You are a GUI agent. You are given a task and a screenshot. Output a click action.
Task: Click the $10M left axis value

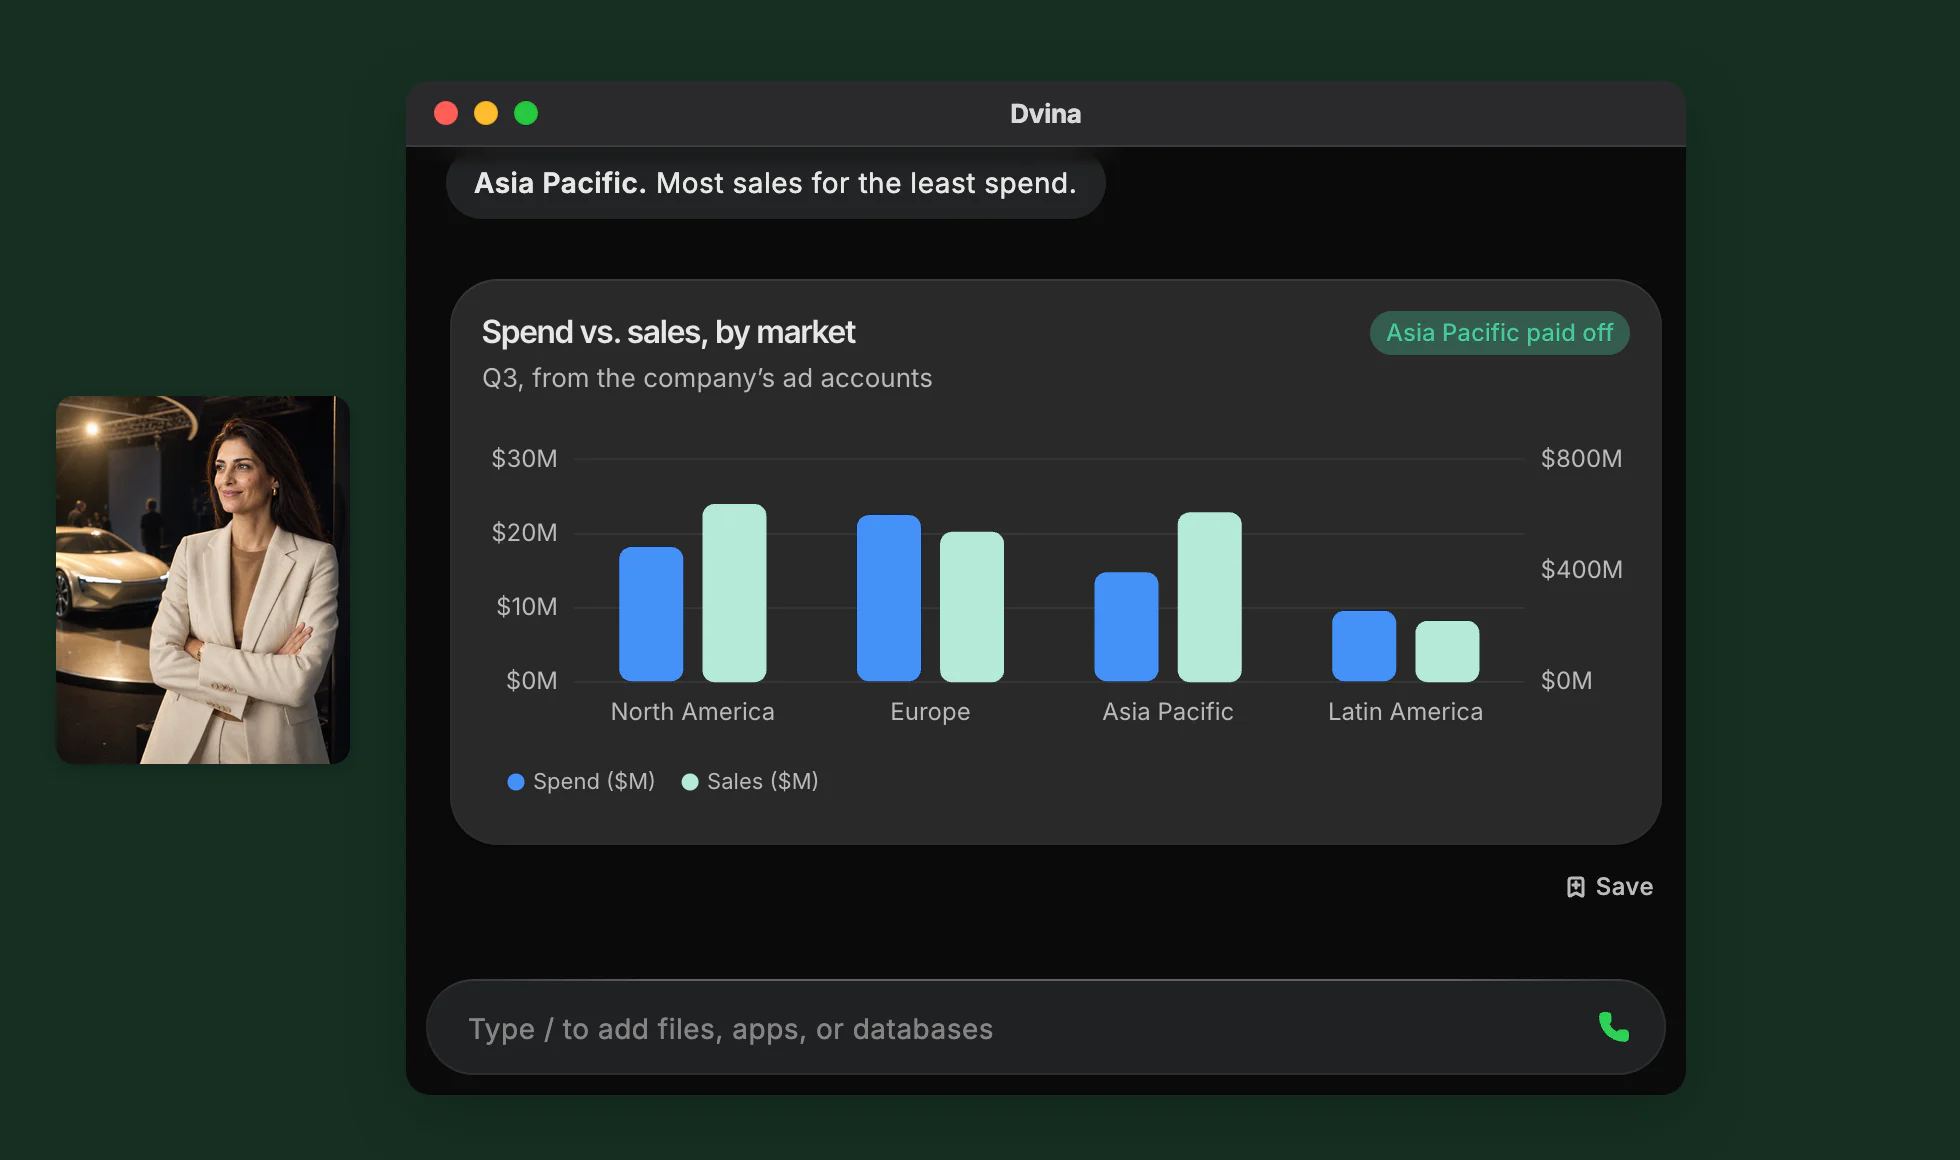pyautogui.click(x=527, y=607)
